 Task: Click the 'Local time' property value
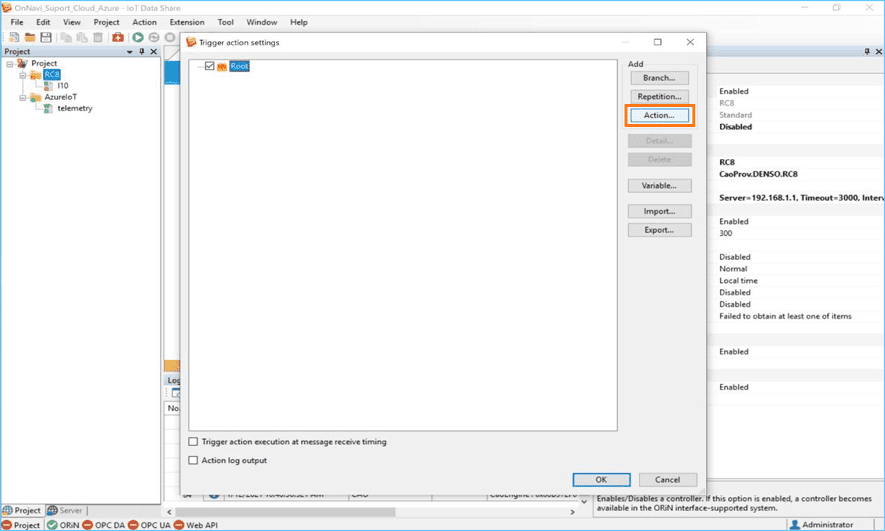pos(738,280)
